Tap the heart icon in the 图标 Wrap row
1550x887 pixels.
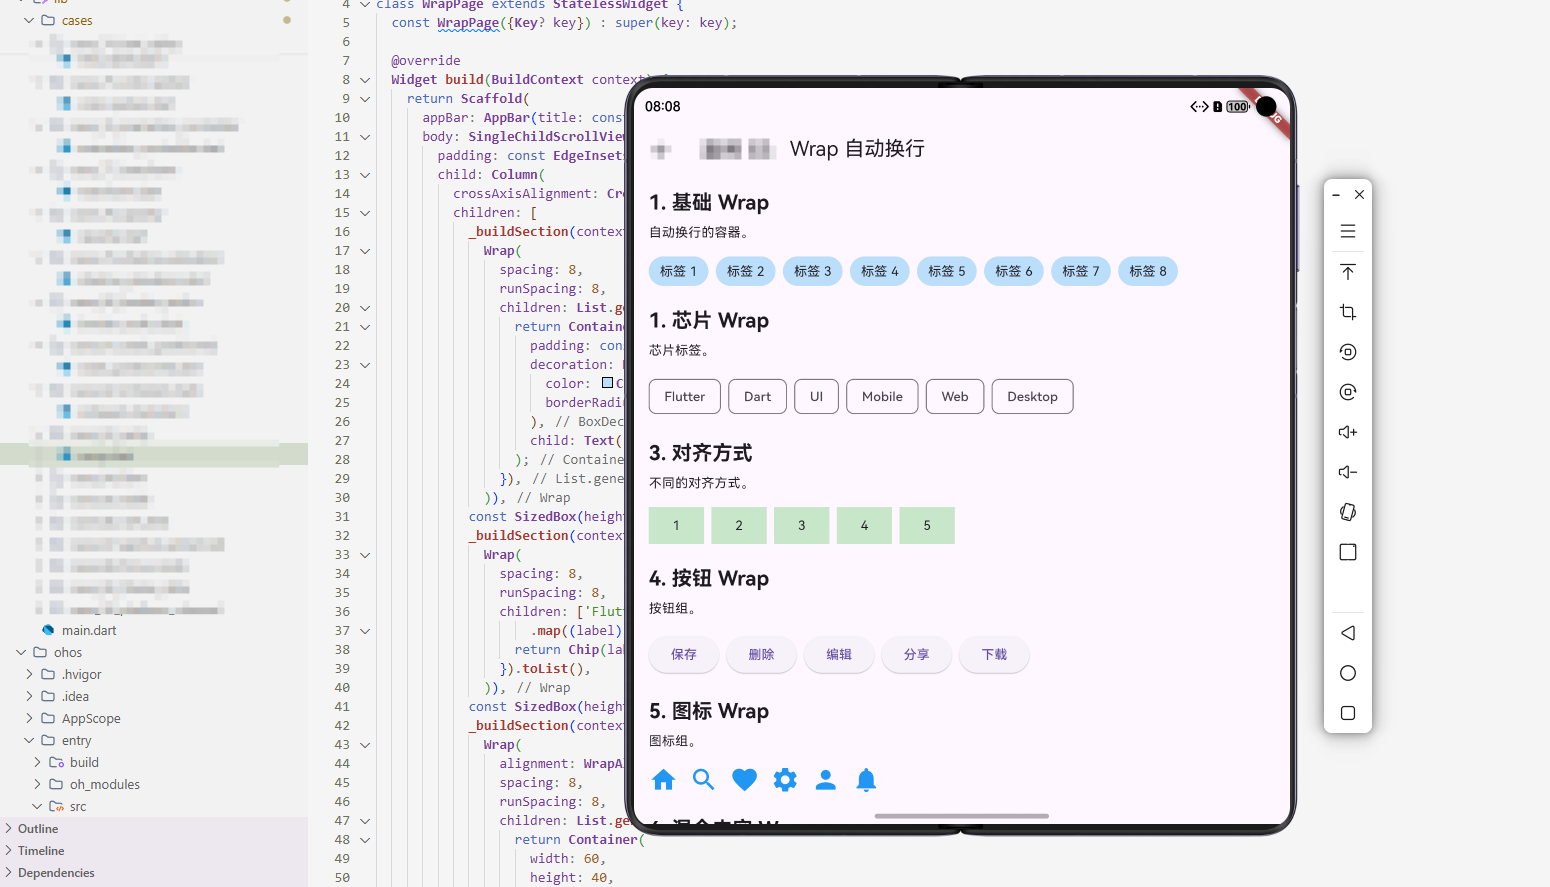[744, 780]
